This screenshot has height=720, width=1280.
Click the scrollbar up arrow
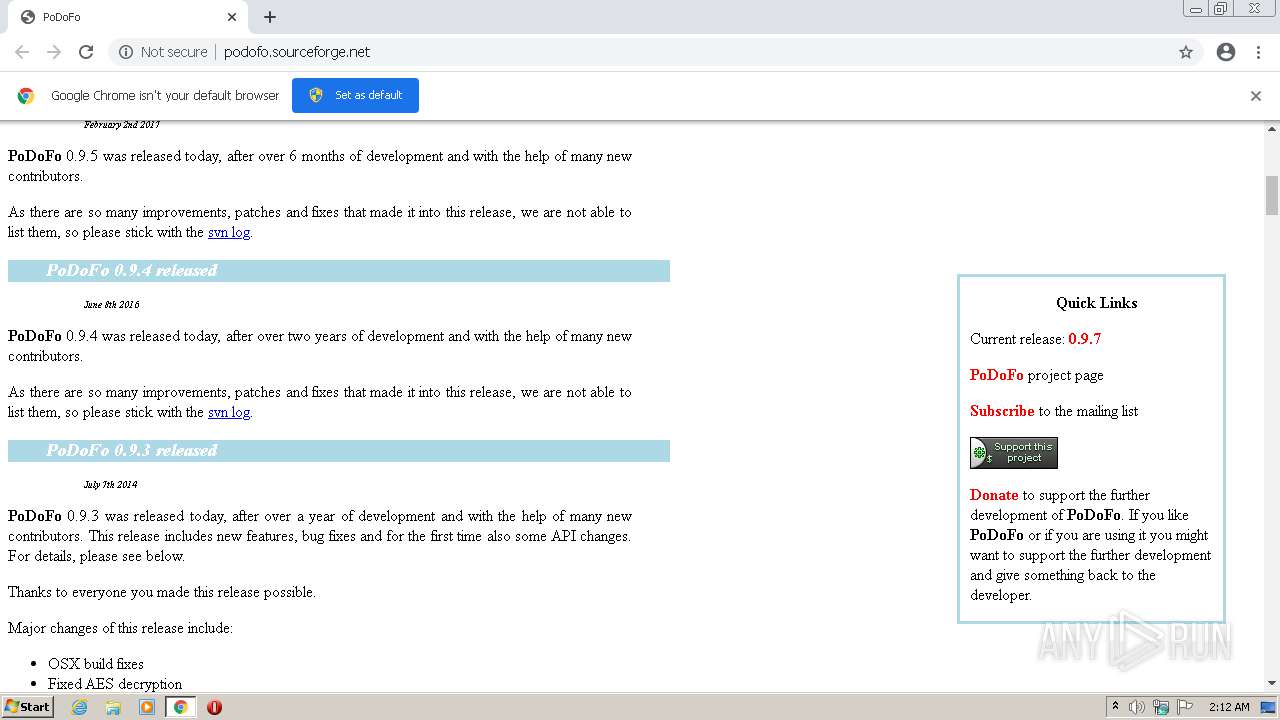1272,129
